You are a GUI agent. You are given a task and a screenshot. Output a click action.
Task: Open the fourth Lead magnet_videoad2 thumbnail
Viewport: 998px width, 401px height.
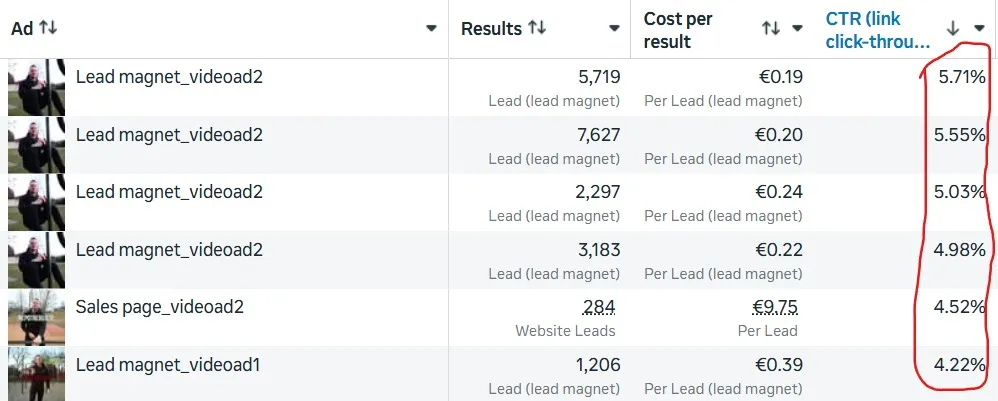click(36, 260)
